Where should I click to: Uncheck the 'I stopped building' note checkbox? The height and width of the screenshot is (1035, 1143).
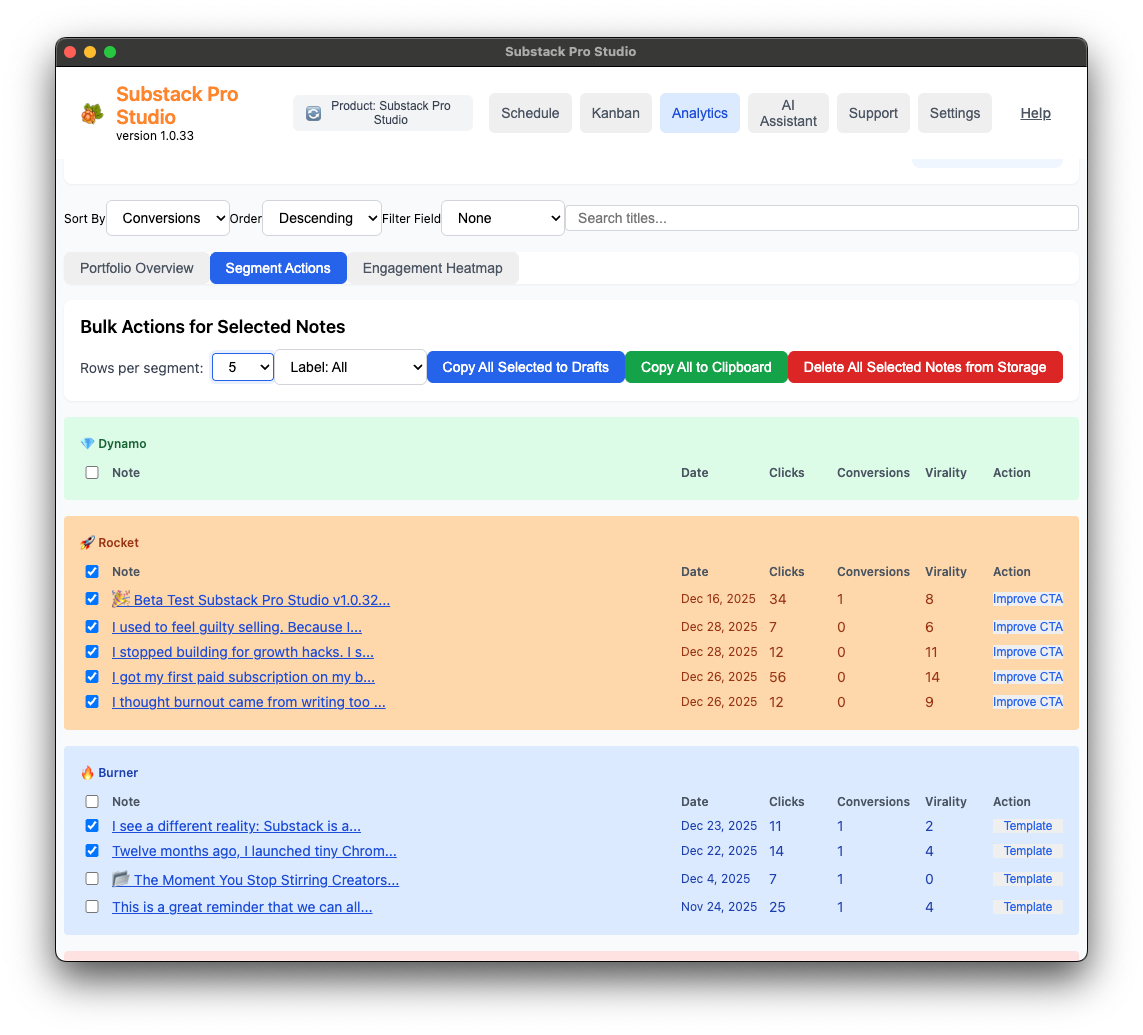coord(92,651)
